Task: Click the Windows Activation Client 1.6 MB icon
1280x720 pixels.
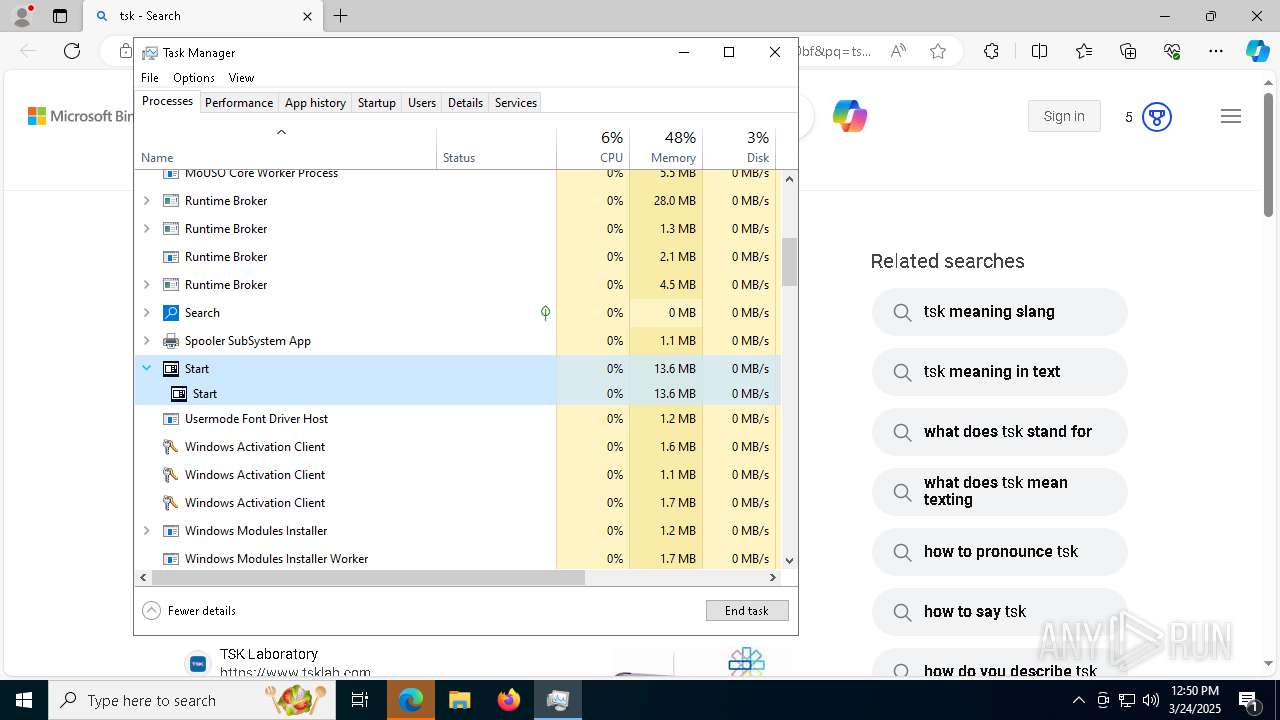Action: pos(171,447)
